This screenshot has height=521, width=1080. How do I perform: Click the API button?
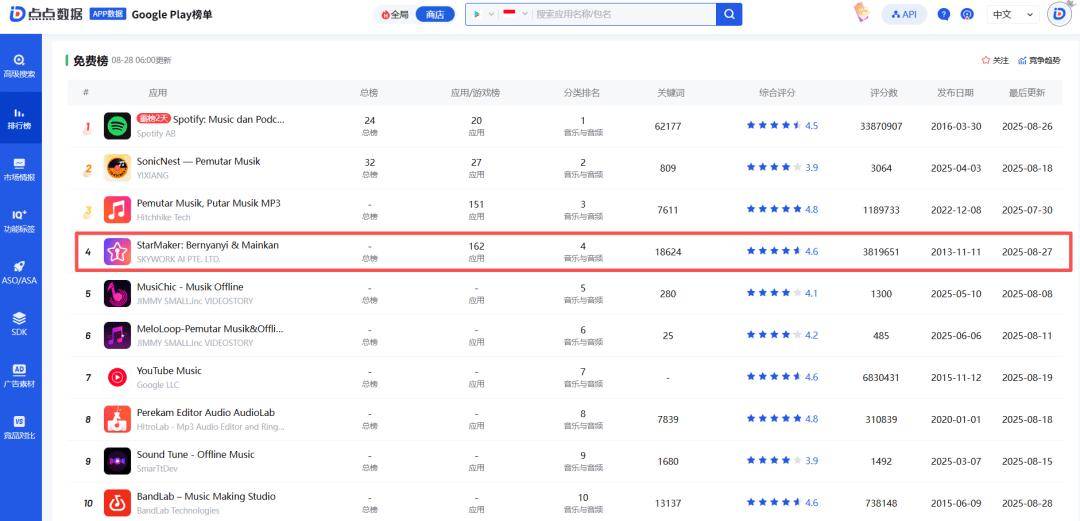[x=904, y=14]
